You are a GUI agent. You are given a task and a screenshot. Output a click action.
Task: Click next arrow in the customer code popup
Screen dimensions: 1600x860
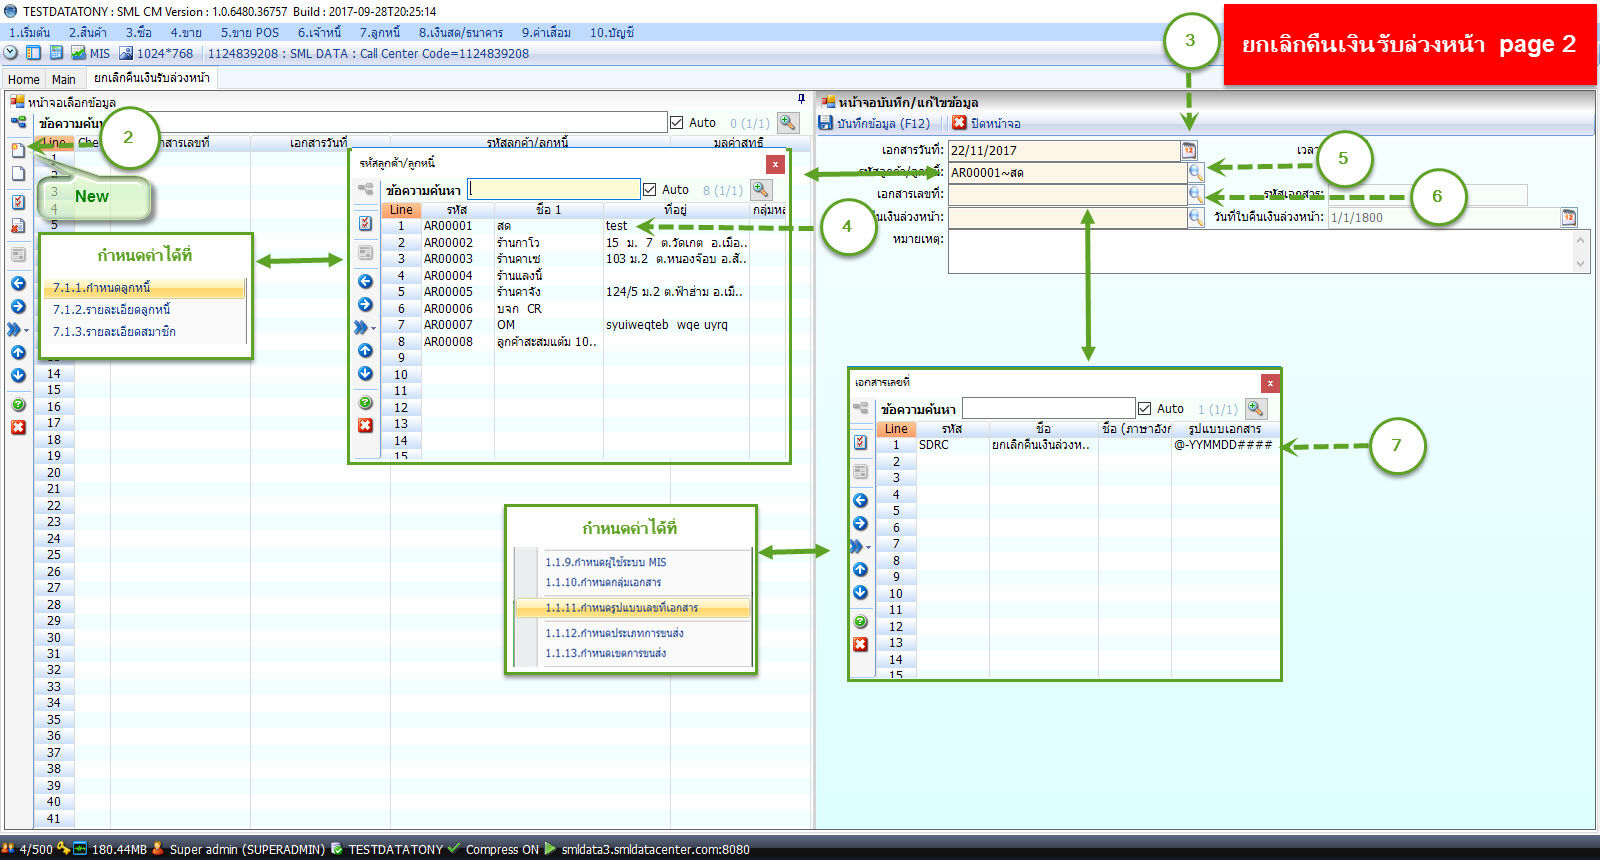(365, 304)
